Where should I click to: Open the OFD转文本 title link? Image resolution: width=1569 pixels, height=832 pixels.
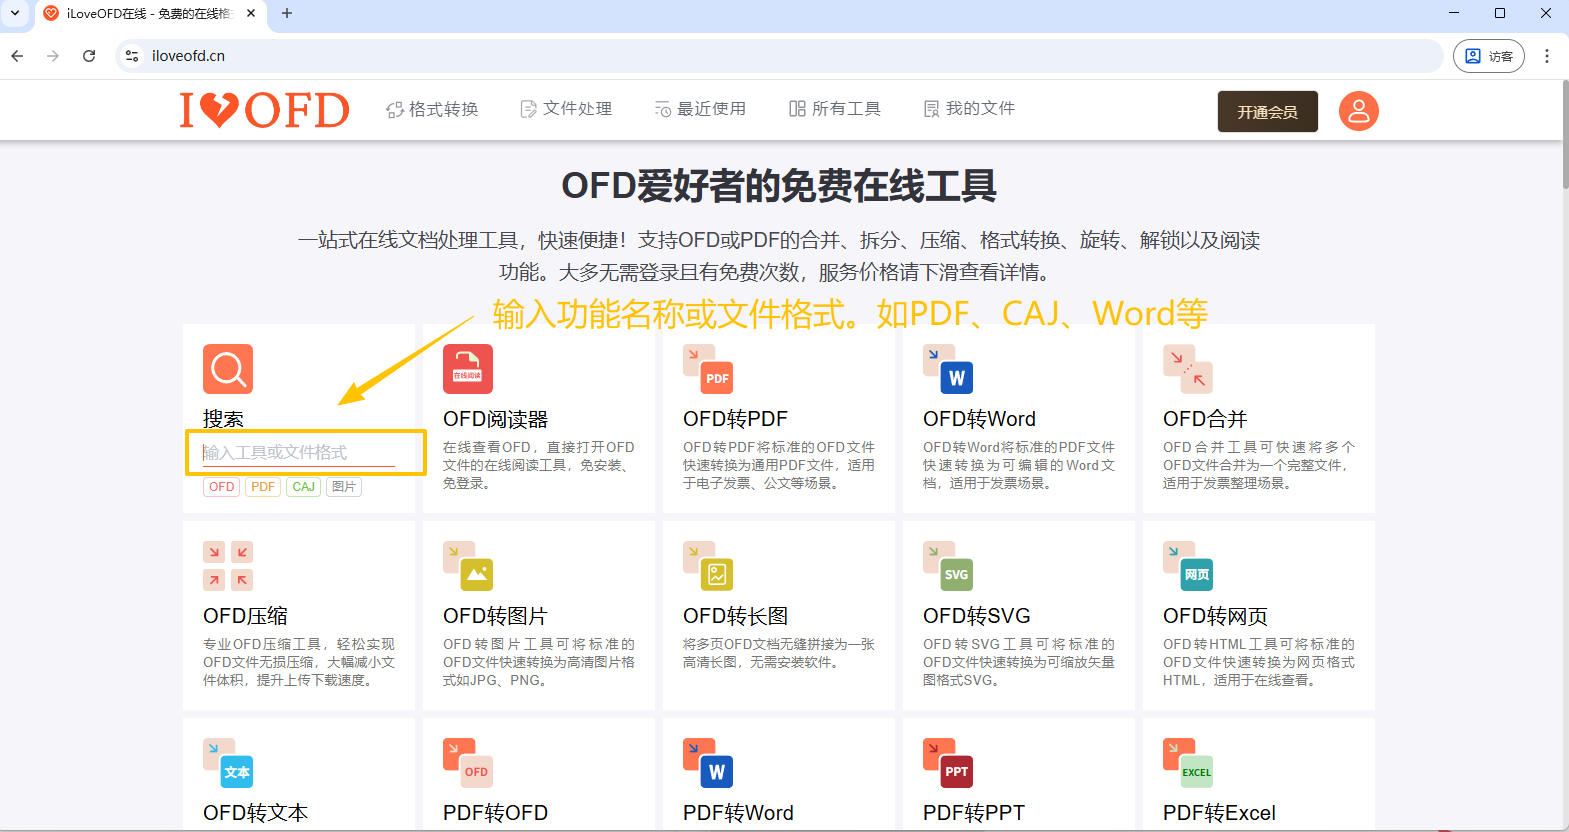(x=255, y=813)
